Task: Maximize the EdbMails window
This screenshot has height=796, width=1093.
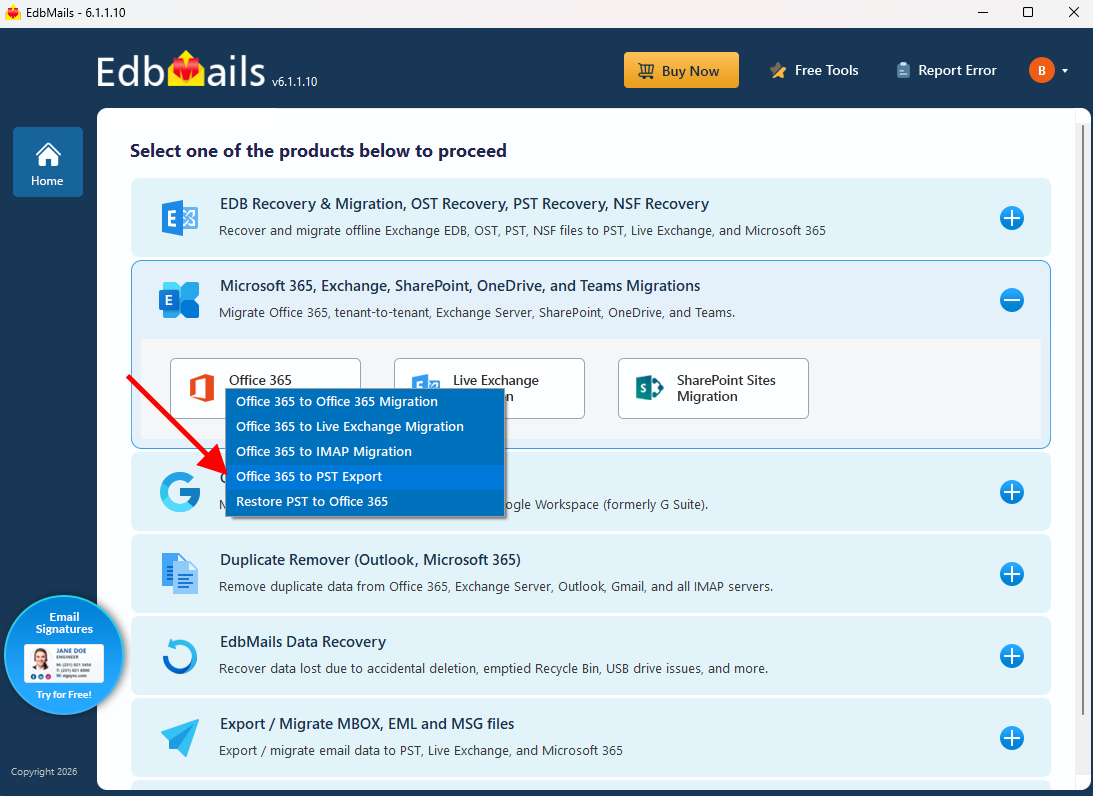Action: [x=1027, y=13]
